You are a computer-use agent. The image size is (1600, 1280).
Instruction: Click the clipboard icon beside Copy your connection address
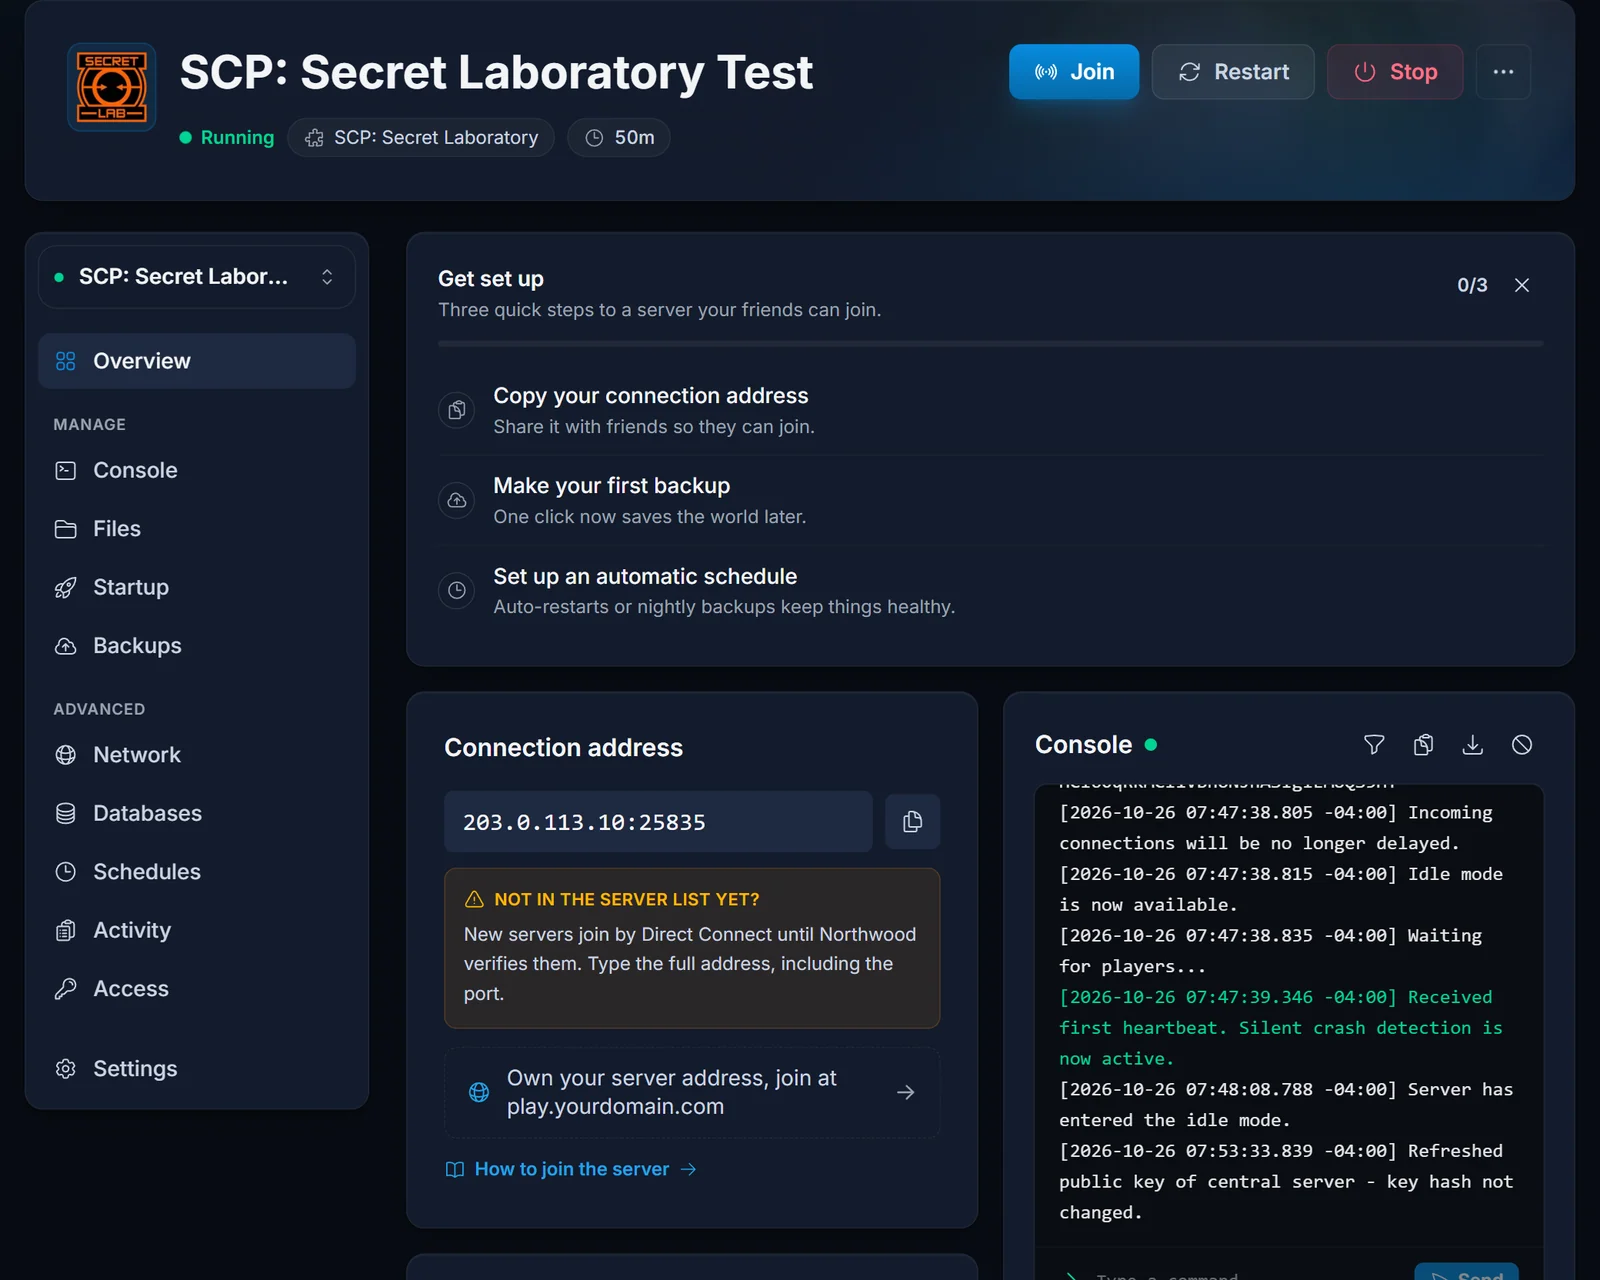[457, 410]
